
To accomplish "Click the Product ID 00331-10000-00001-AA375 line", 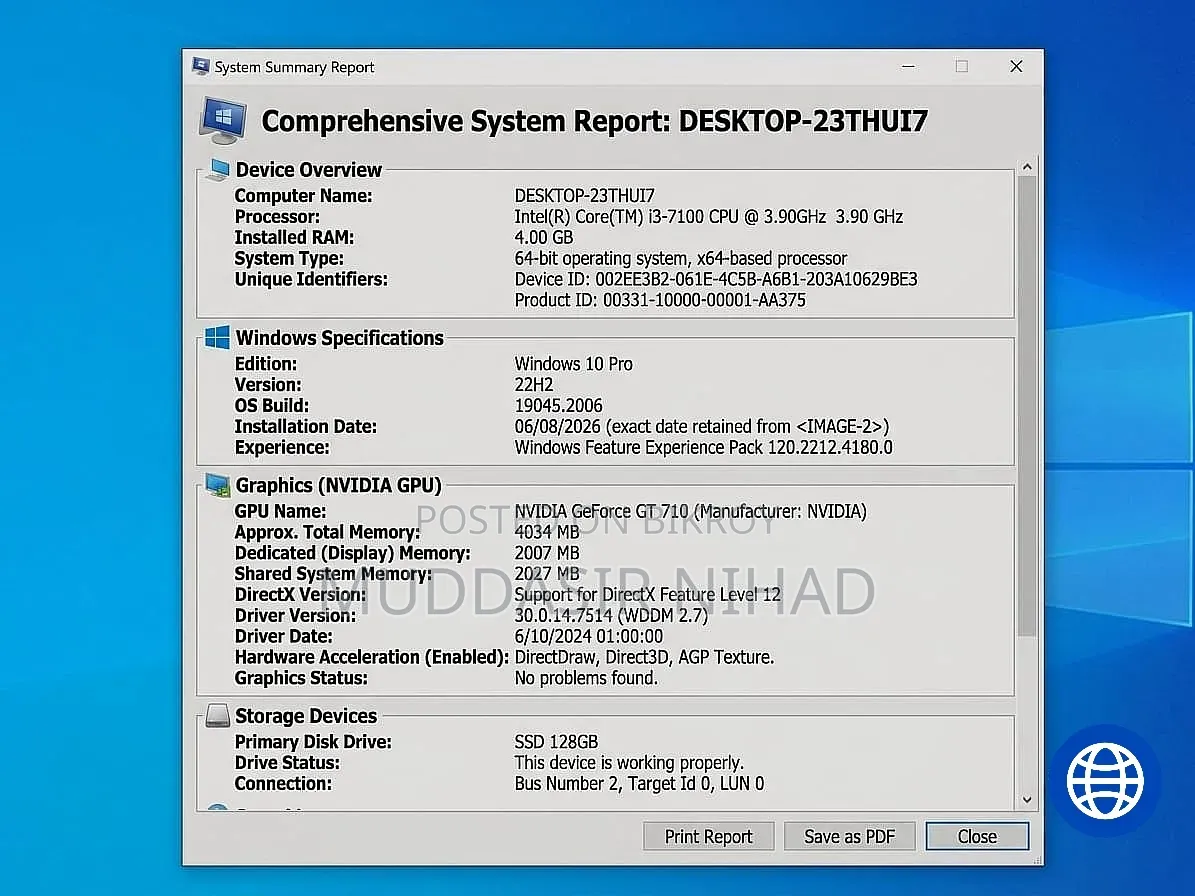I will pyautogui.click(x=660, y=300).
